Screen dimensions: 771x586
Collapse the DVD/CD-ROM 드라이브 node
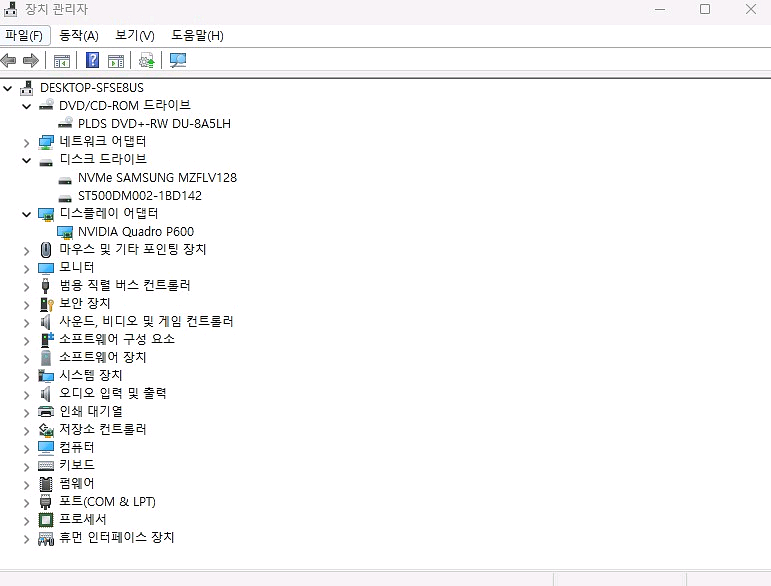pos(27,106)
